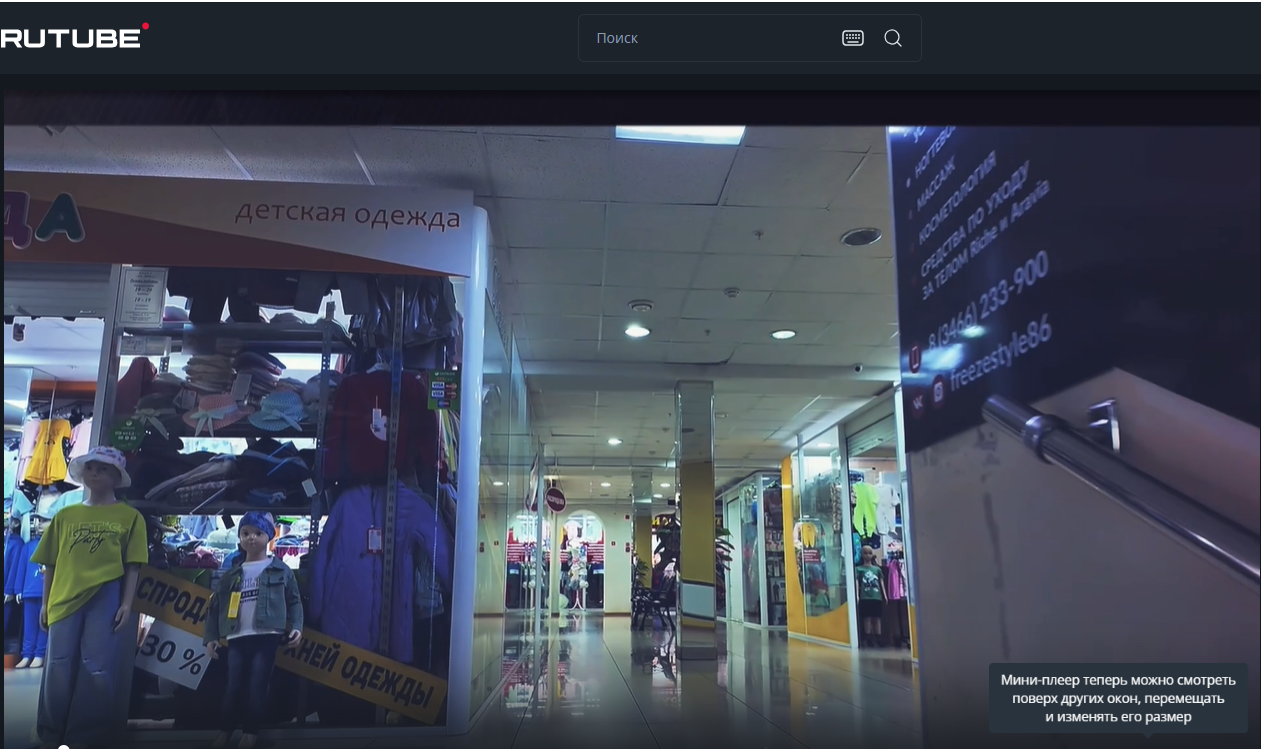Click the video progress bar handle
The height and width of the screenshot is (749, 1261).
64,747
